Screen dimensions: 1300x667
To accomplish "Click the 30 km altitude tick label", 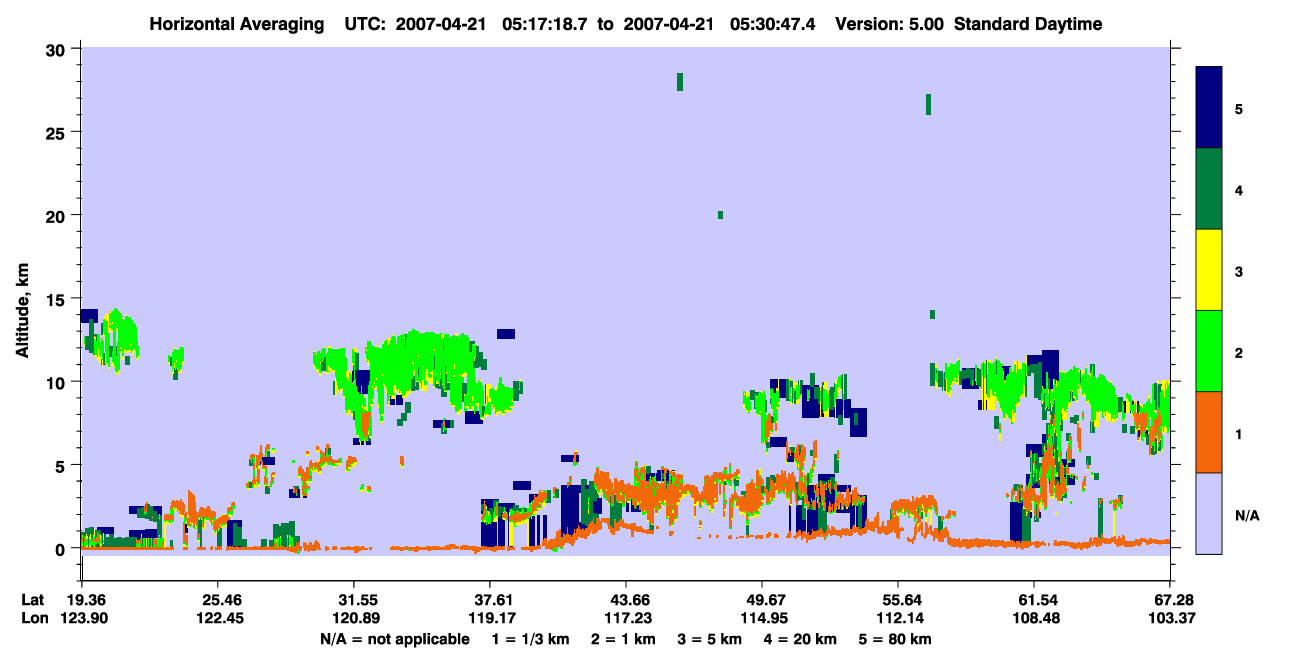I will [x=59, y=49].
